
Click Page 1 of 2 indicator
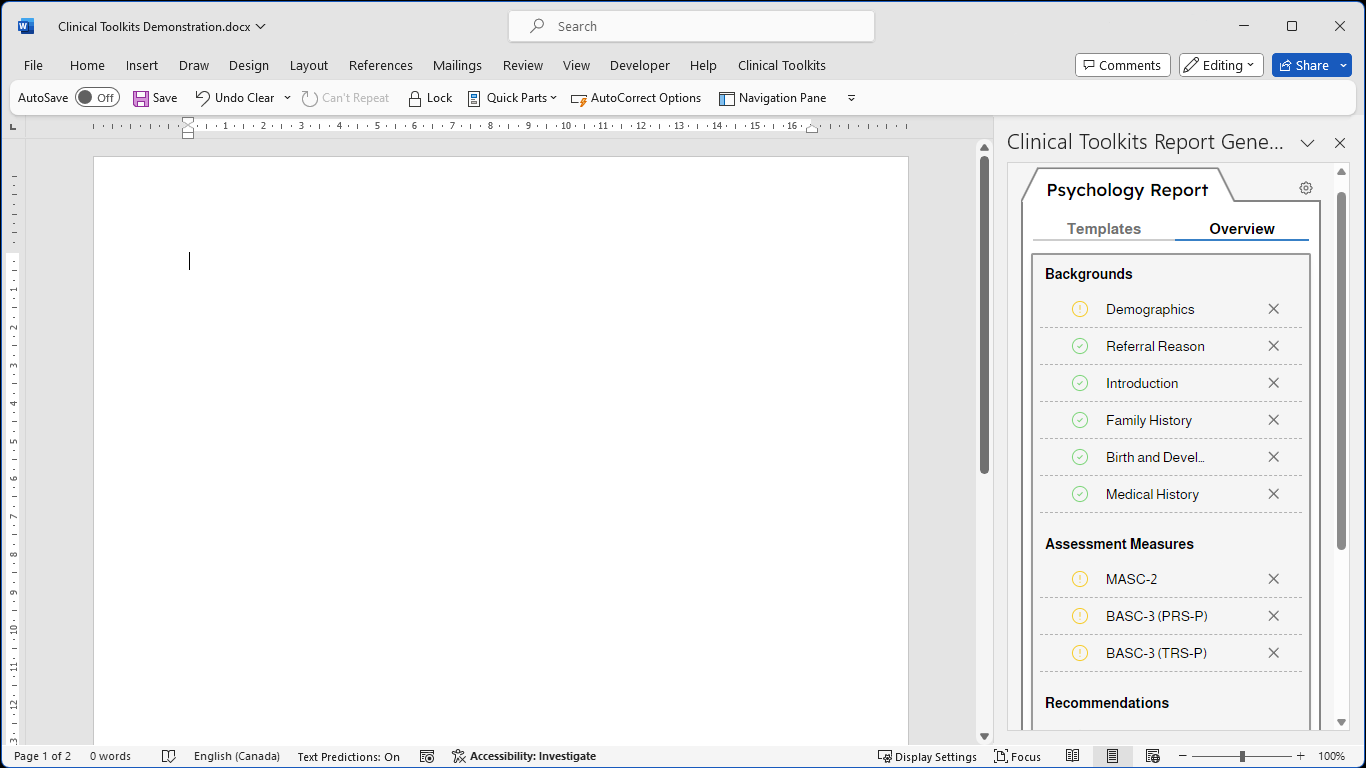pyautogui.click(x=43, y=756)
